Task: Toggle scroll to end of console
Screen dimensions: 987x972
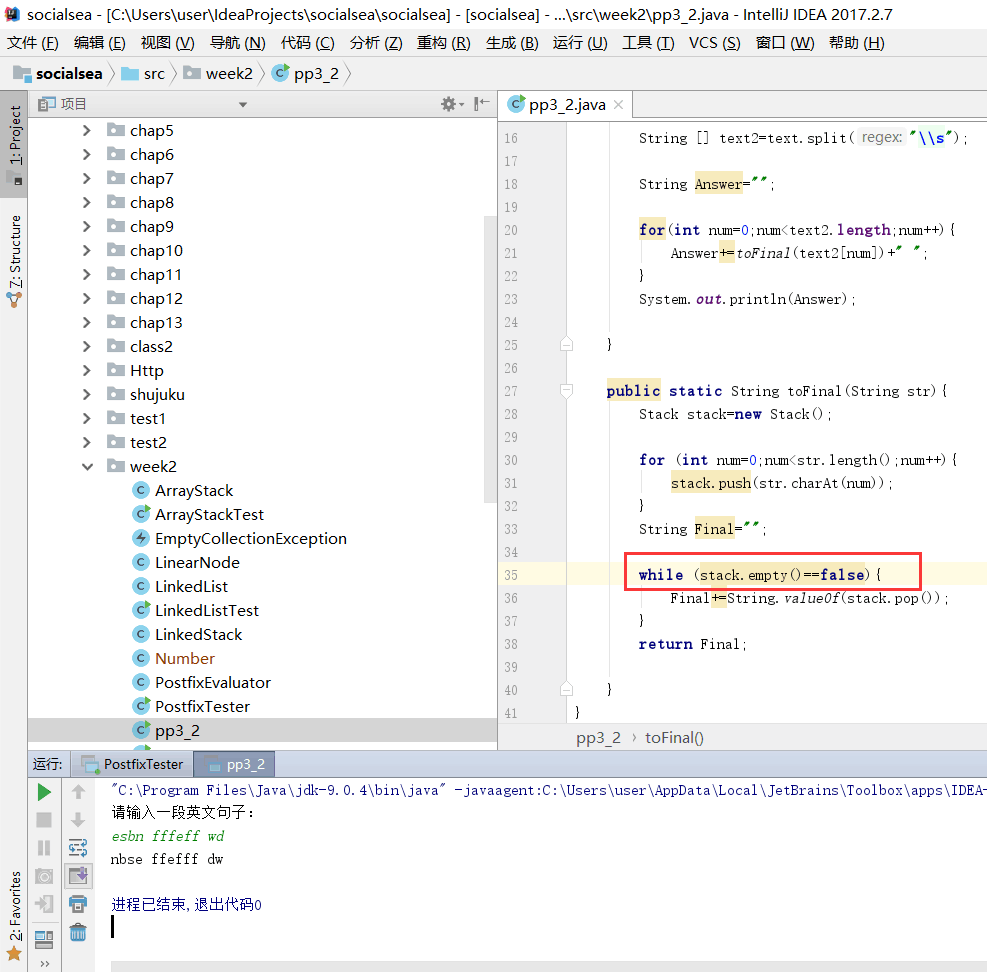Action: 78,876
